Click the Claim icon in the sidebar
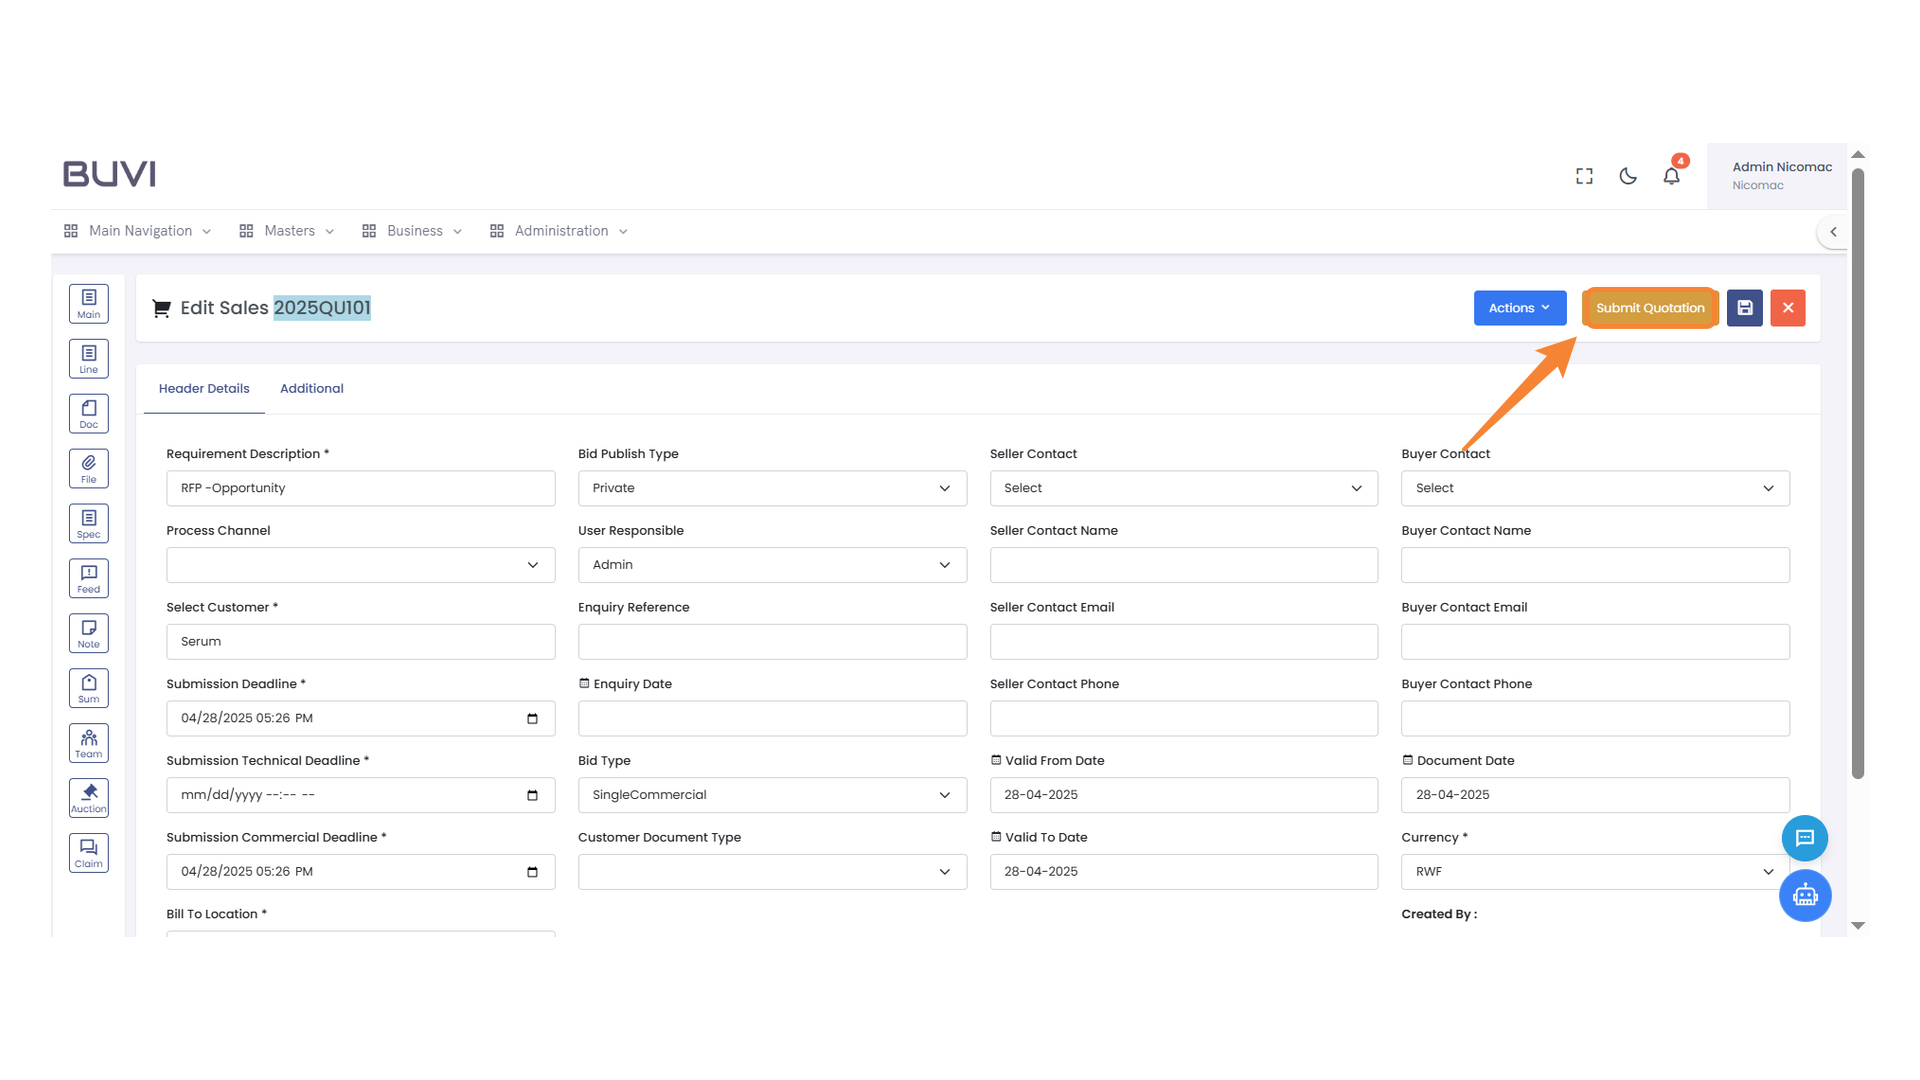The width and height of the screenshot is (1920, 1080). [88, 852]
